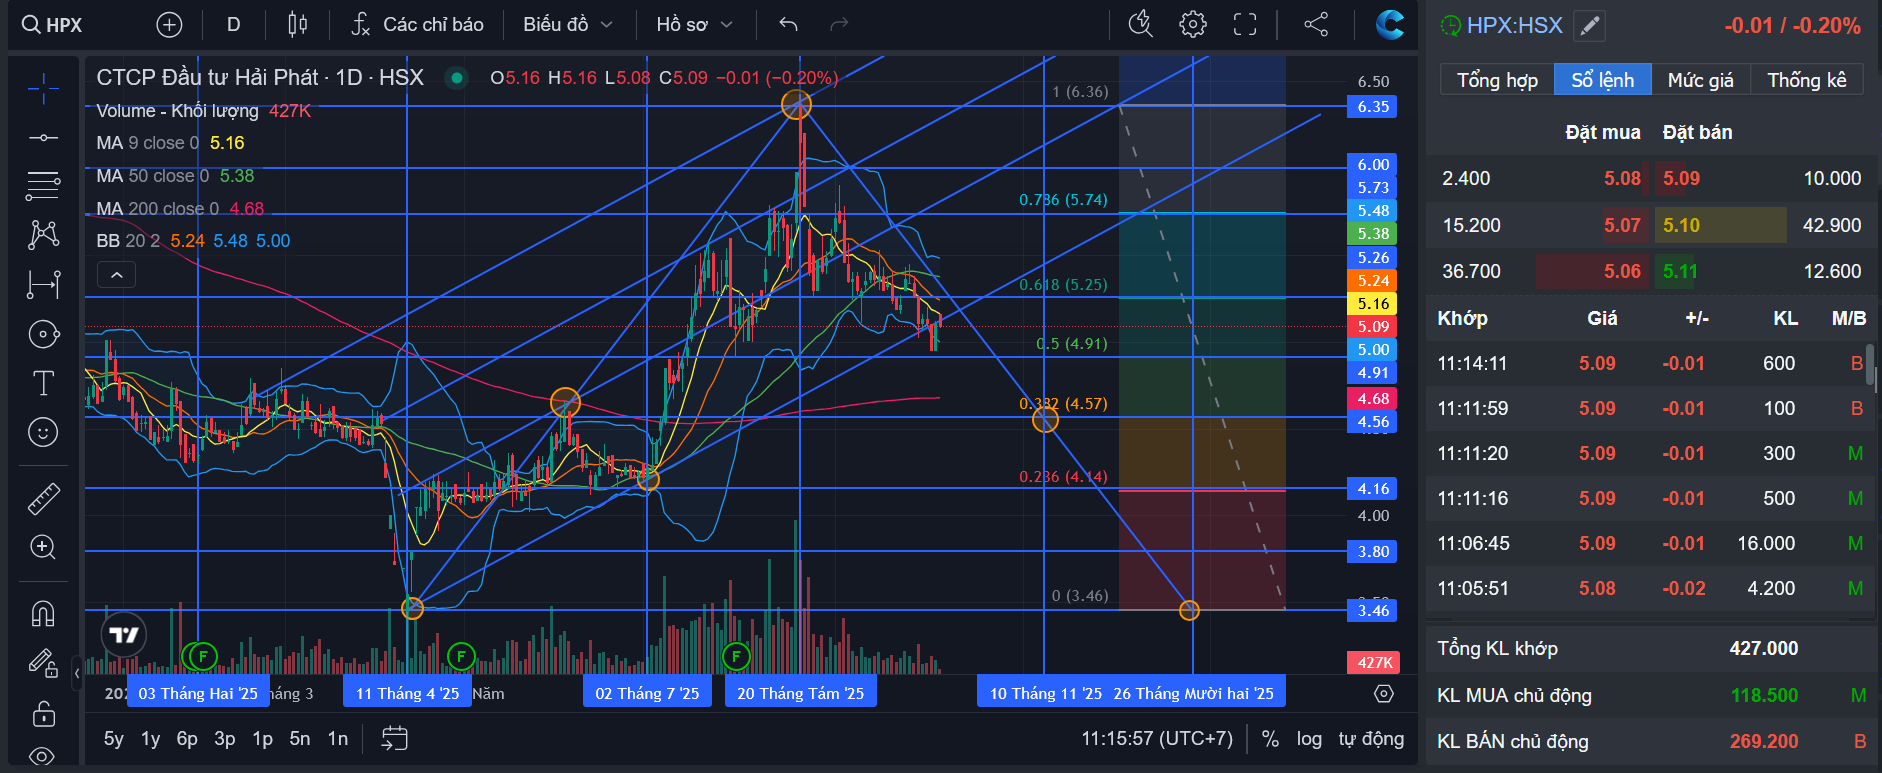Open the geometric shapes tool

pyautogui.click(x=43, y=334)
